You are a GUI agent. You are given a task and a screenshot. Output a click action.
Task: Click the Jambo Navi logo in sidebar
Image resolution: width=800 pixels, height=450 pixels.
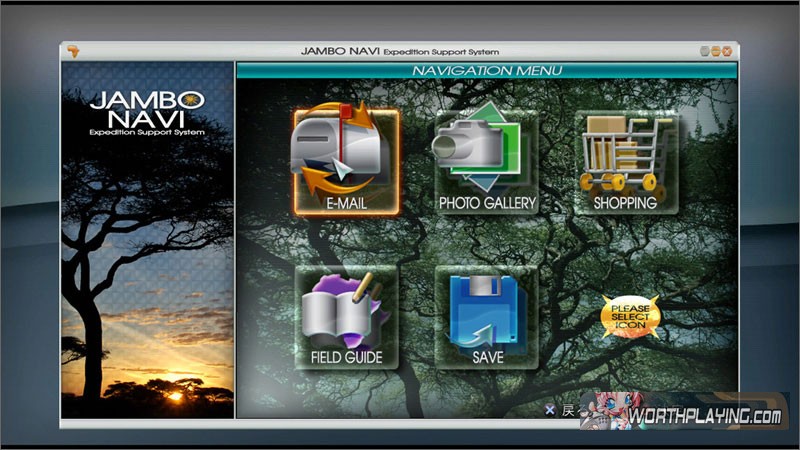pos(146,112)
